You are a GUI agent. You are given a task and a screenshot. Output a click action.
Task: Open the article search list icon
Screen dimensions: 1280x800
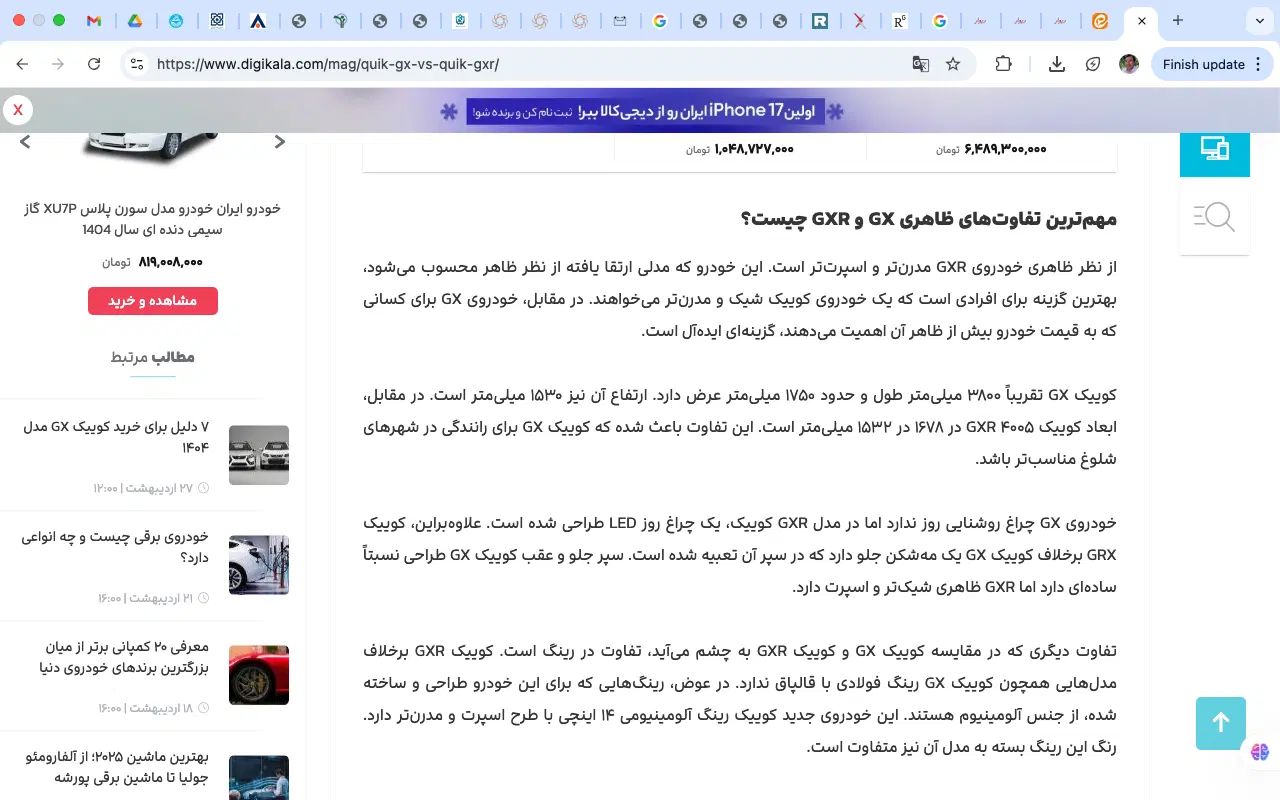[1215, 216]
